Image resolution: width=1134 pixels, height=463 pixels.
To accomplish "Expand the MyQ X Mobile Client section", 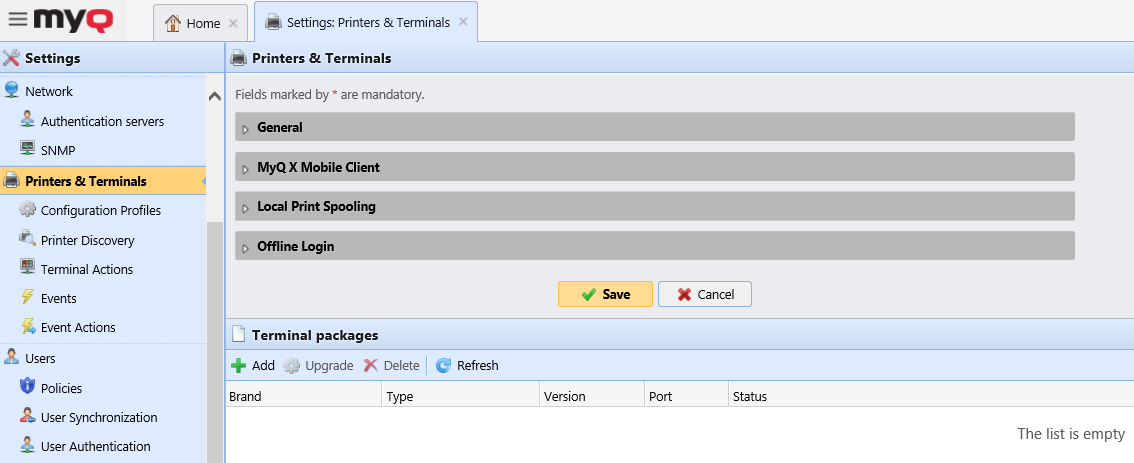I will 318,168.
